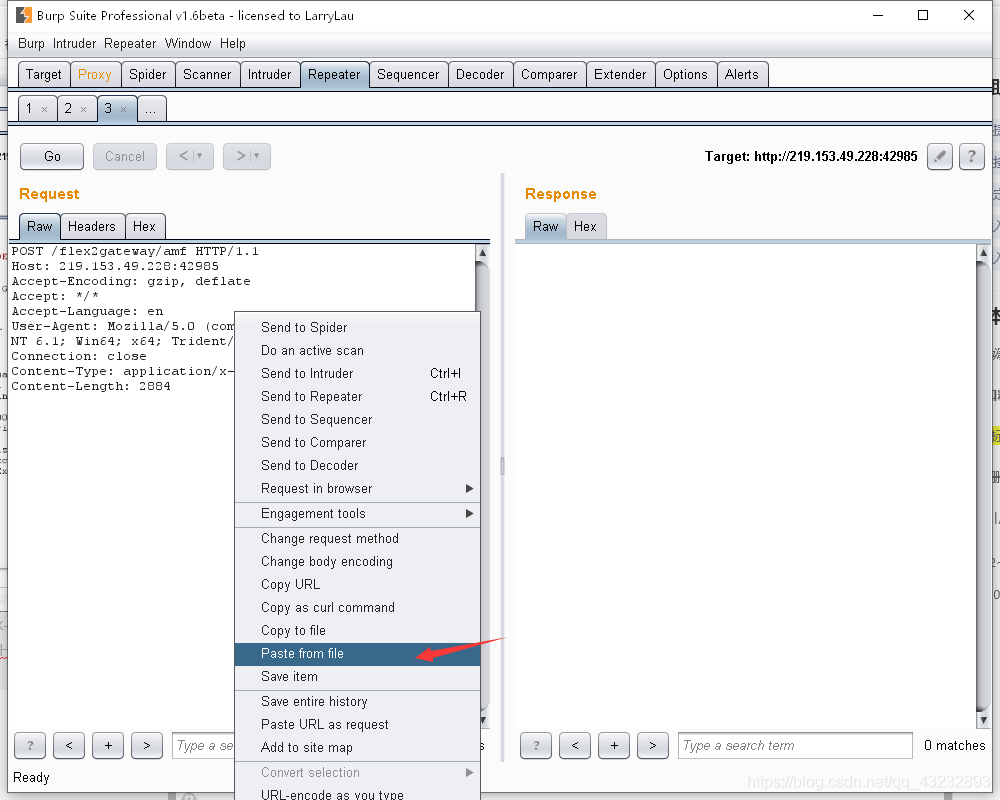Focus Request search term field
Image resolution: width=1000 pixels, height=800 pixels.
tap(203, 745)
